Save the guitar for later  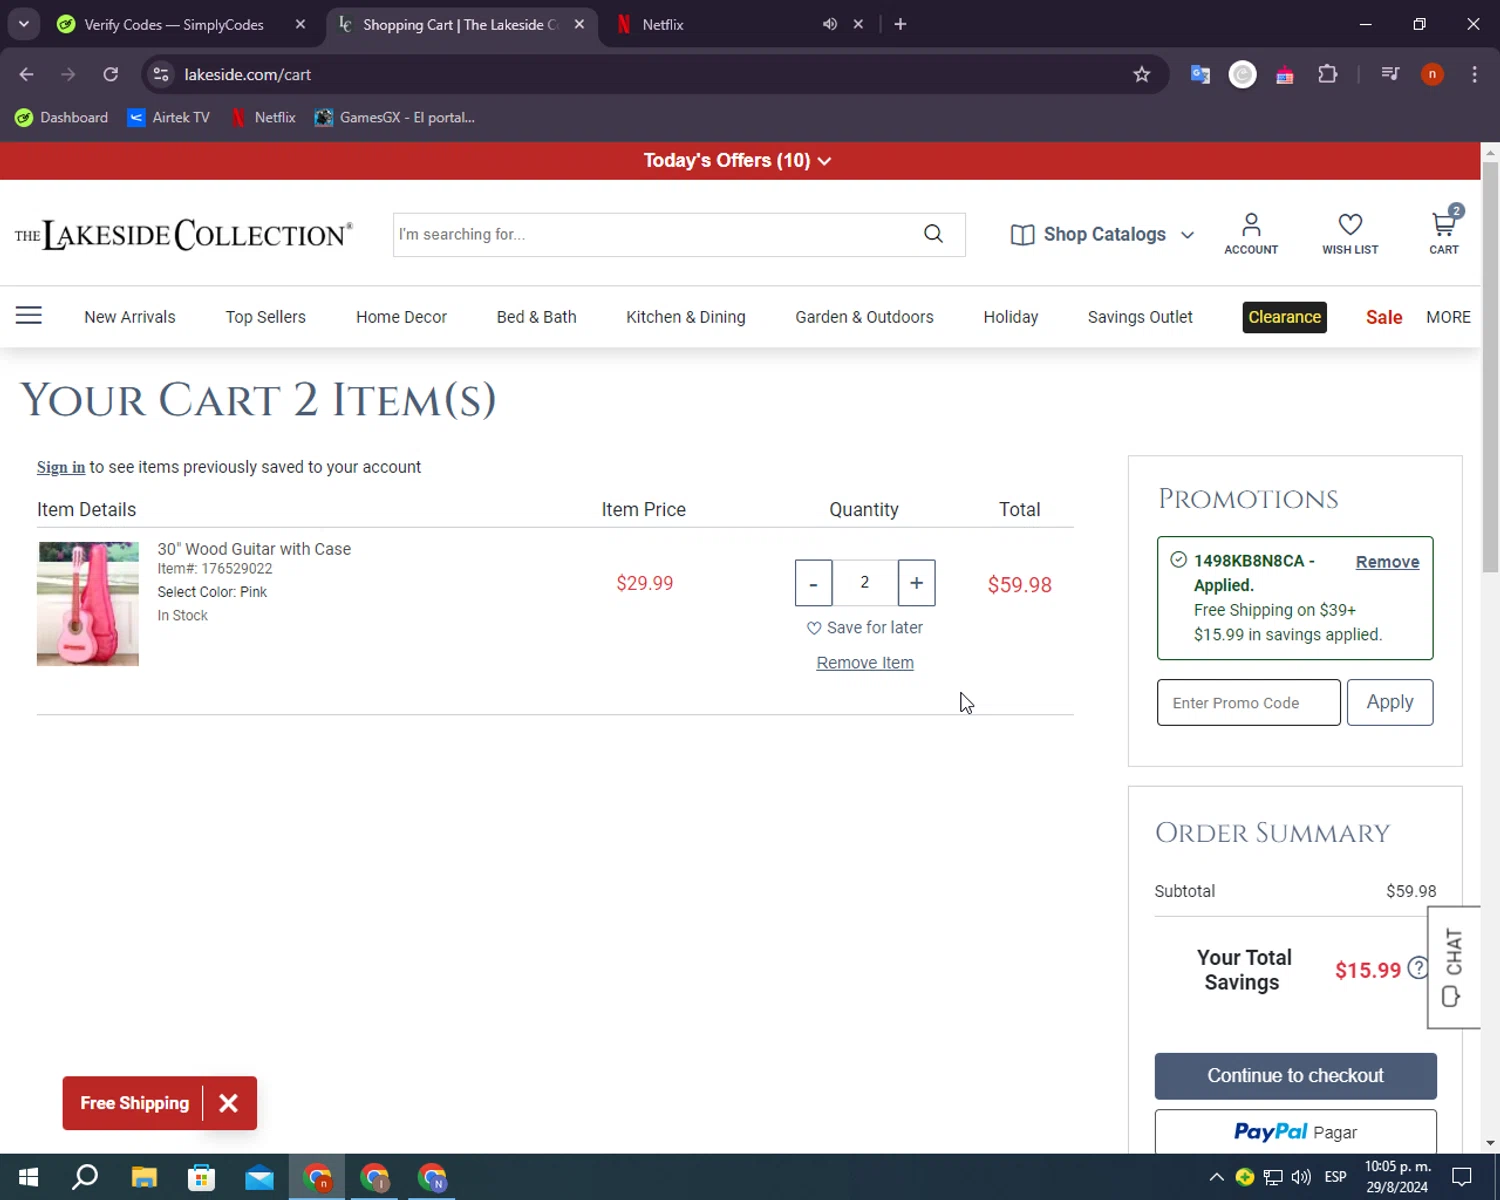click(865, 627)
